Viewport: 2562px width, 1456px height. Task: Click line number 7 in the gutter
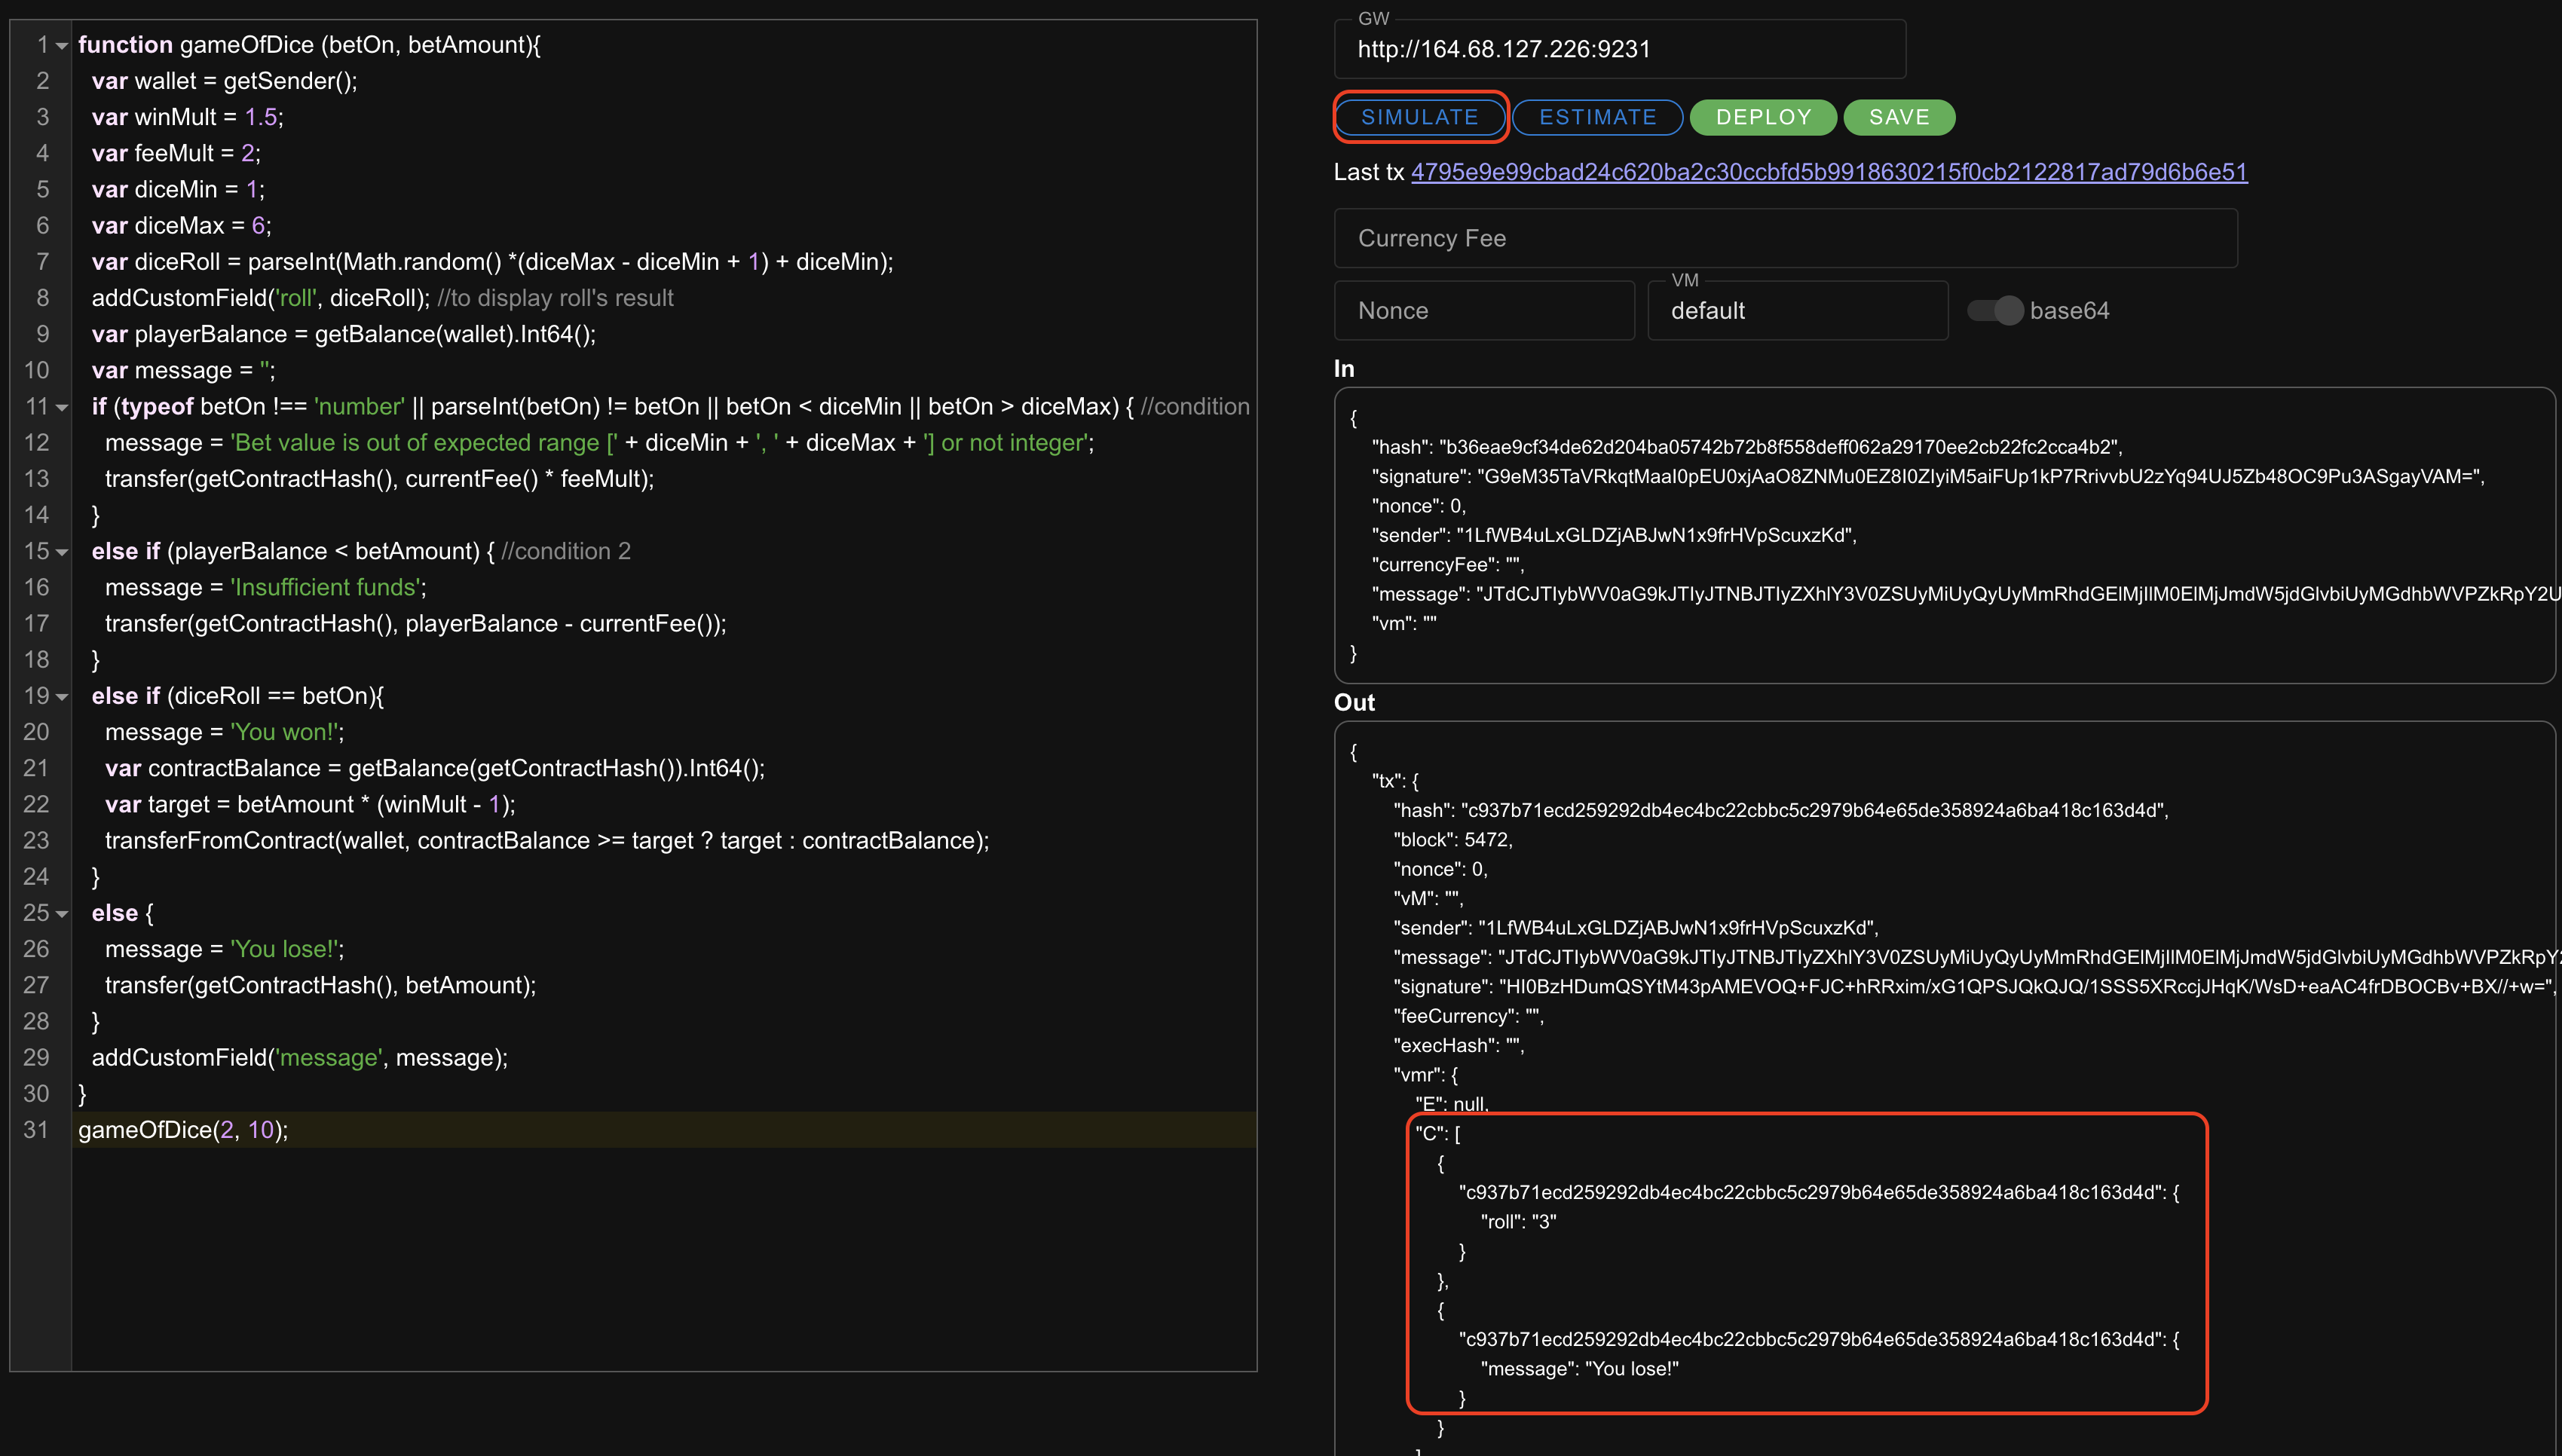[x=42, y=262]
